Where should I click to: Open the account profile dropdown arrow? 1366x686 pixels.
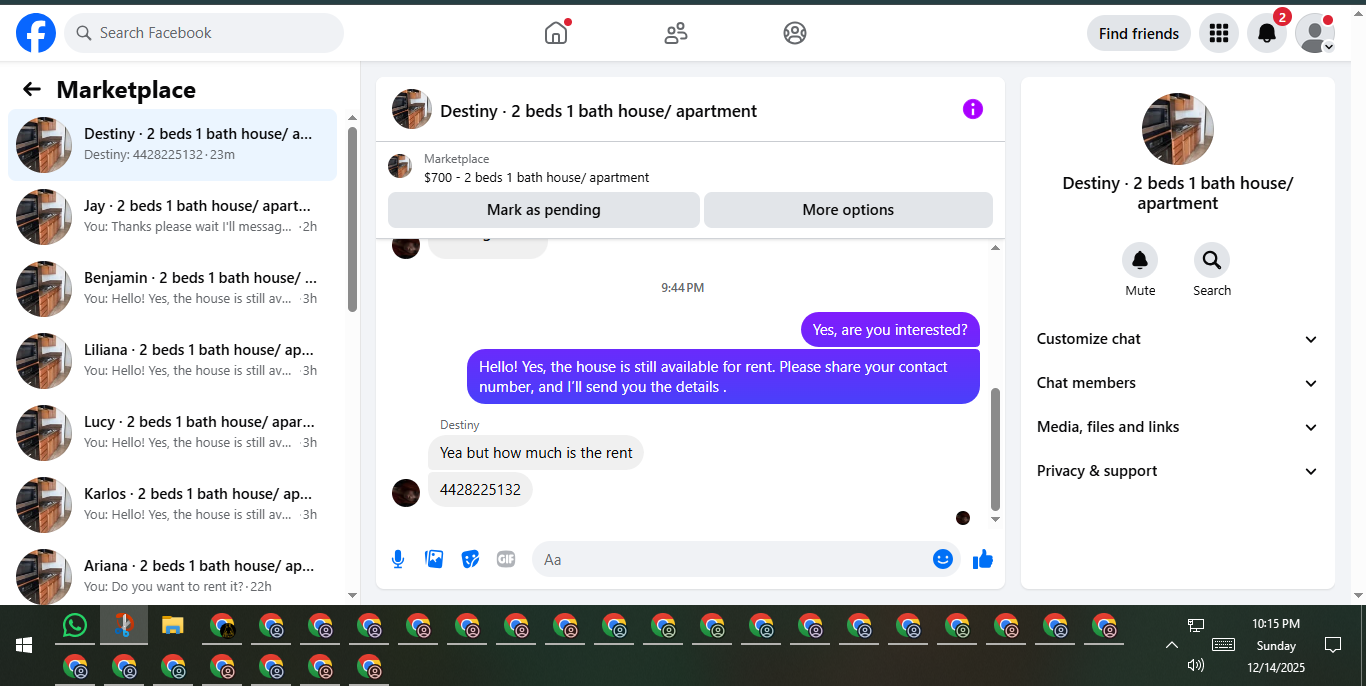click(1328, 47)
